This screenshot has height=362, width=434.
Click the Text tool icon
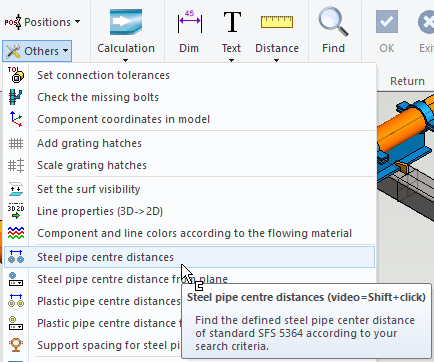232,22
